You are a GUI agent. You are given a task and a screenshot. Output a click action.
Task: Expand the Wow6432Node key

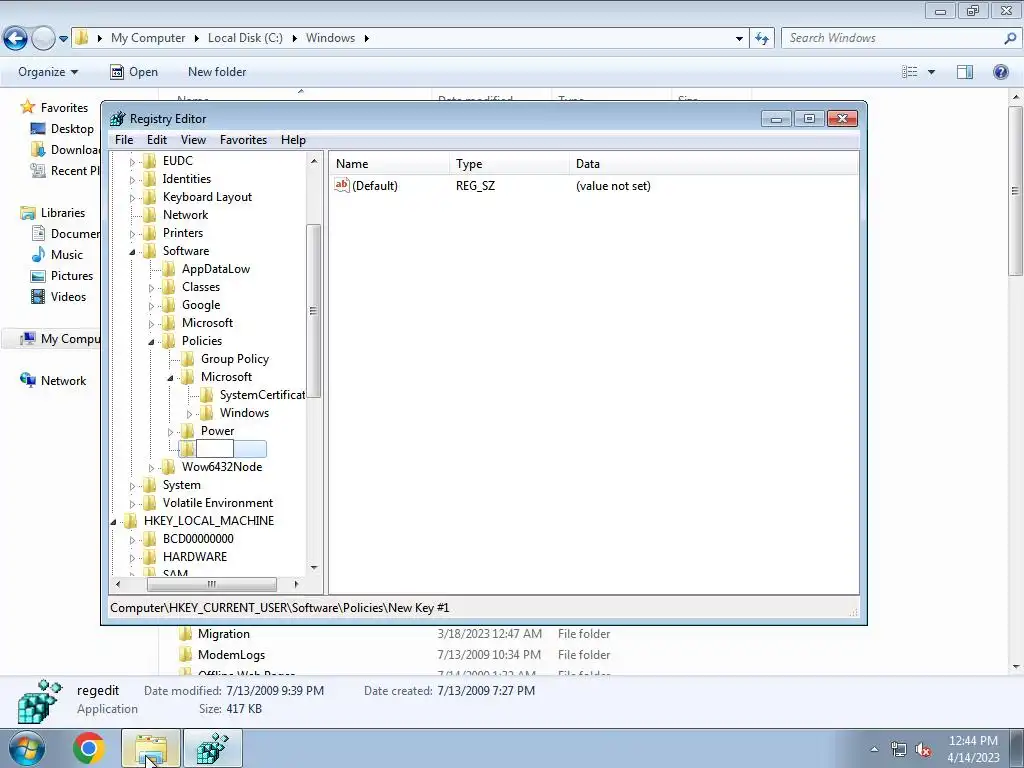coord(152,468)
